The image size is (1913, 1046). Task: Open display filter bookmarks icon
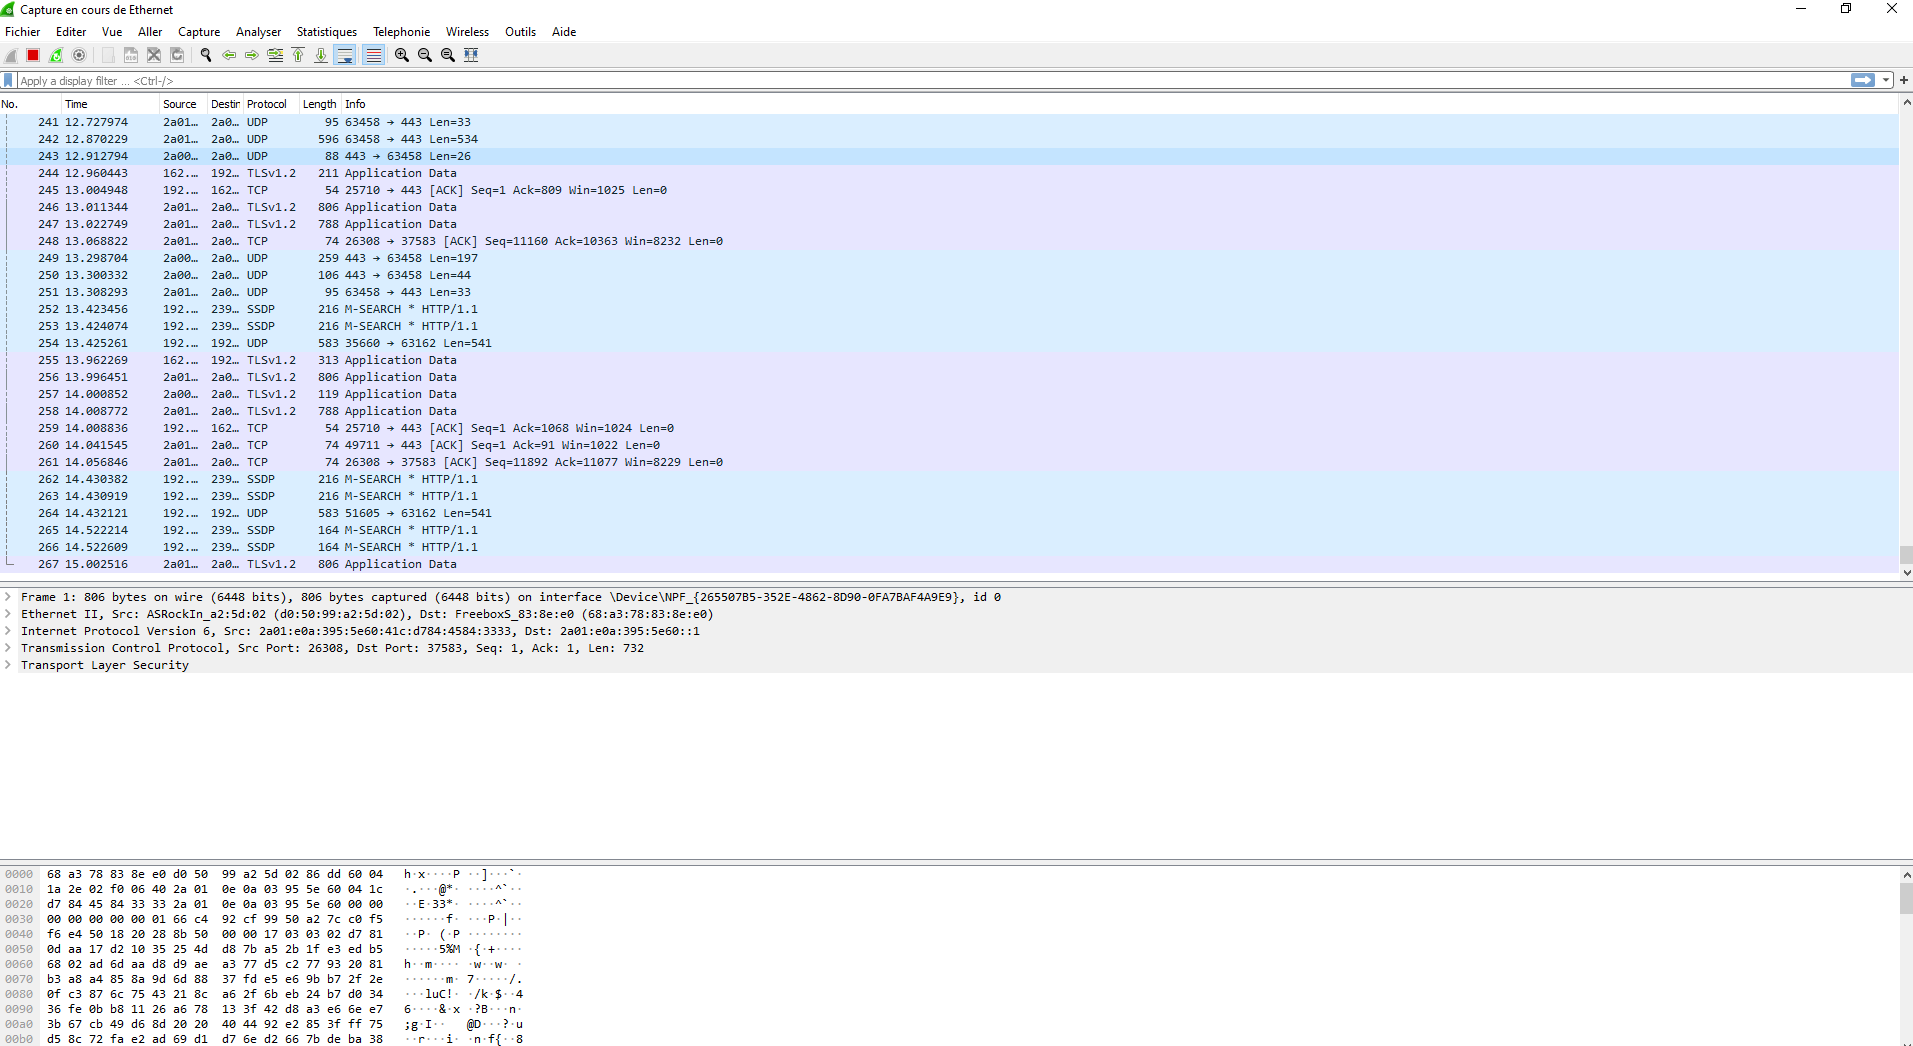(9, 80)
